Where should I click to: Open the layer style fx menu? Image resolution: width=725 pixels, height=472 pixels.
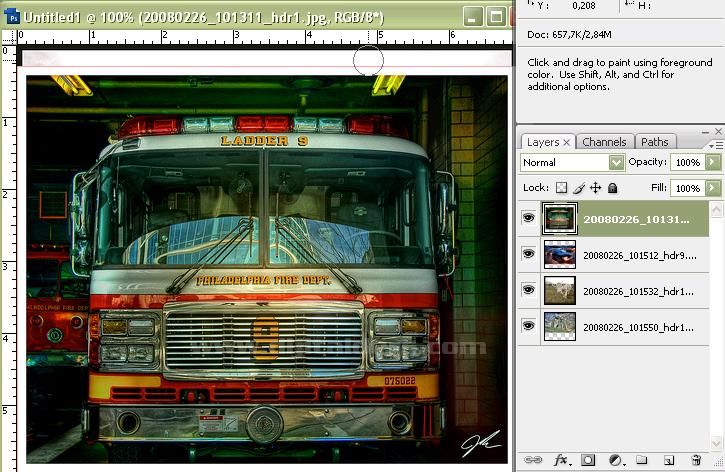(561, 460)
